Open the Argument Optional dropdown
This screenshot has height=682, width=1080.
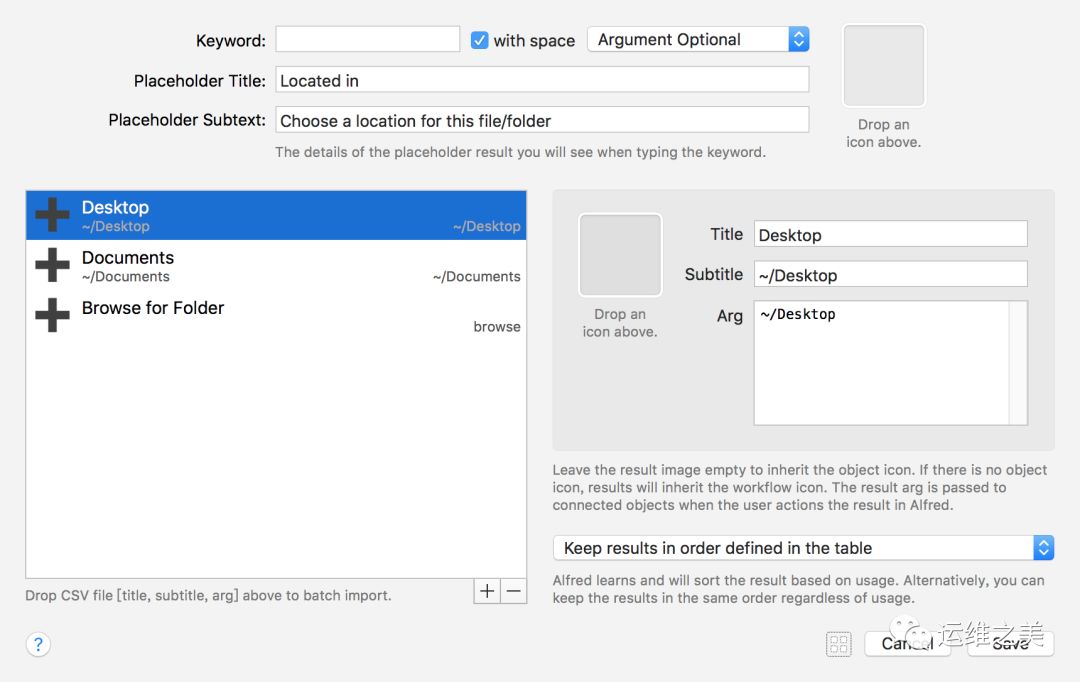(698, 39)
